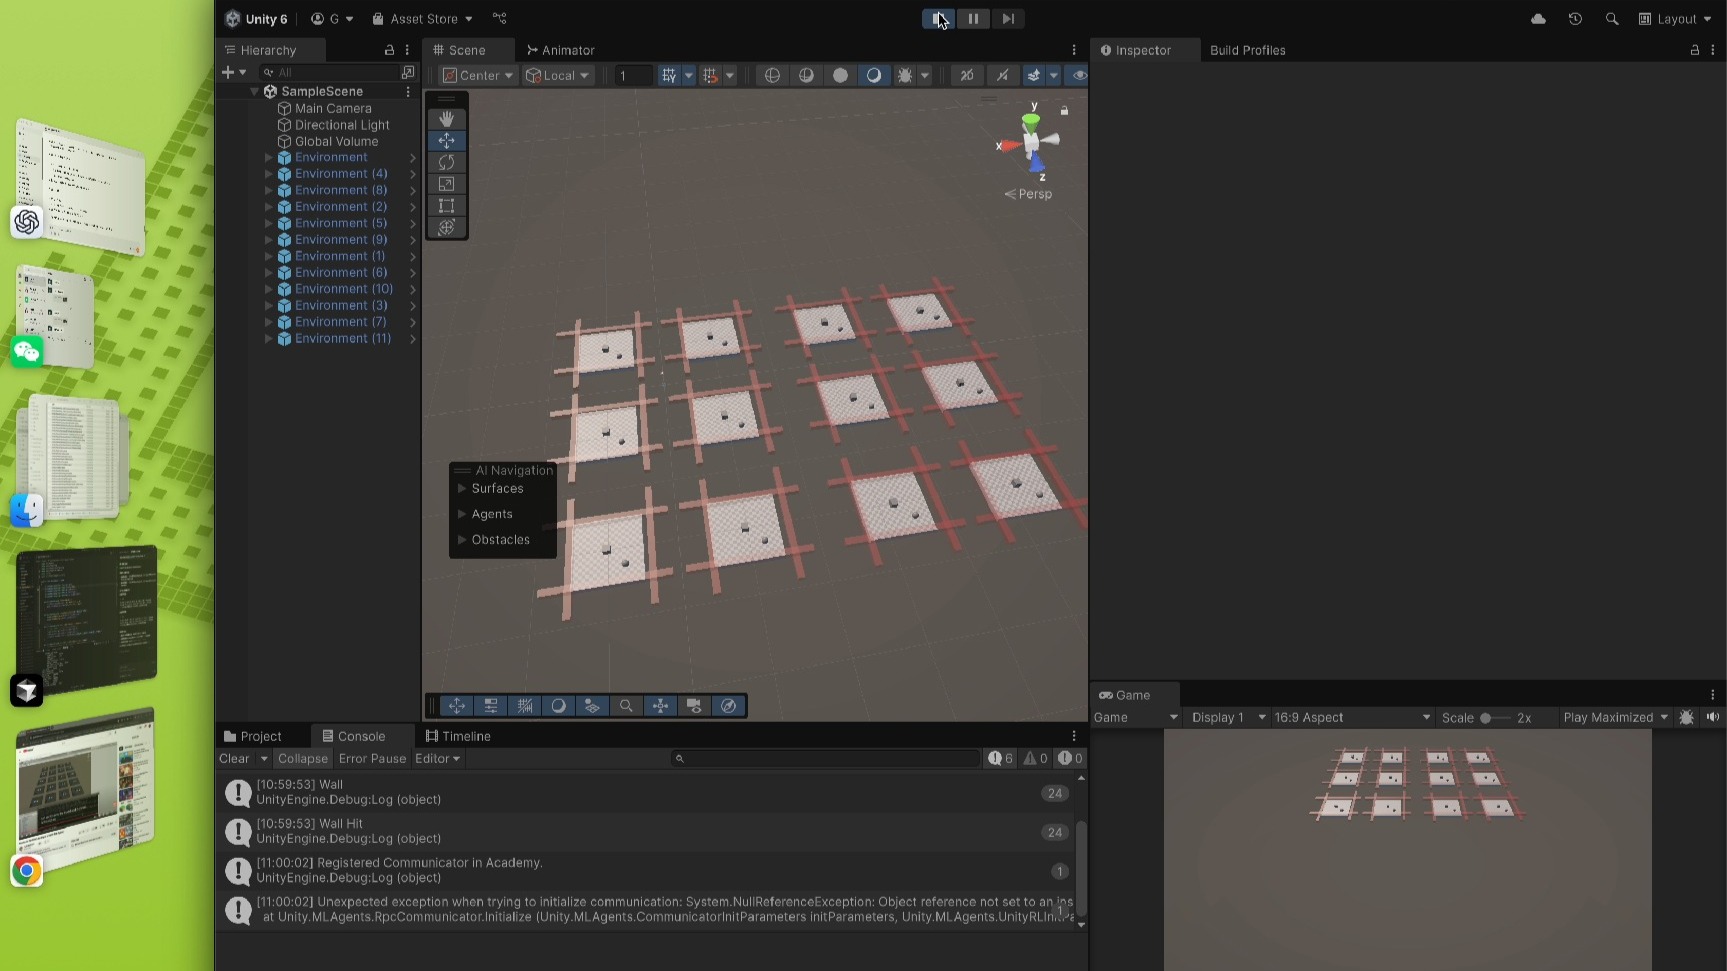This screenshot has height=971, width=1727.
Task: Toggle Error Pause in the Console
Action: pos(372,759)
